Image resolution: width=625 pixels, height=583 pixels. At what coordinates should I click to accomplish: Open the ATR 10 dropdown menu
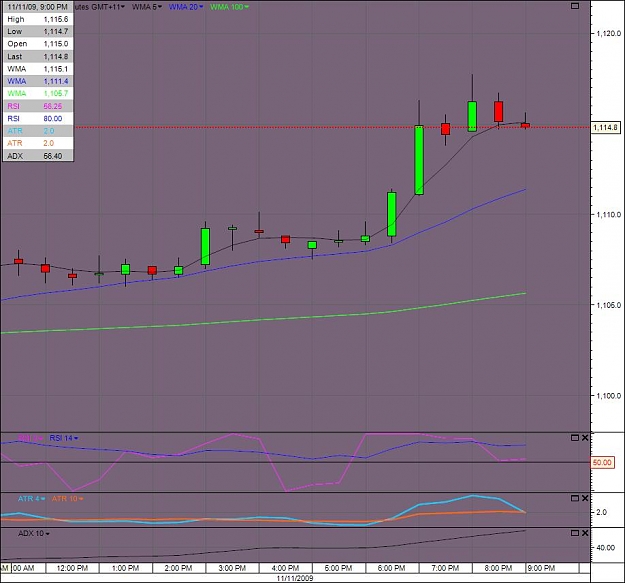pyautogui.click(x=67, y=499)
